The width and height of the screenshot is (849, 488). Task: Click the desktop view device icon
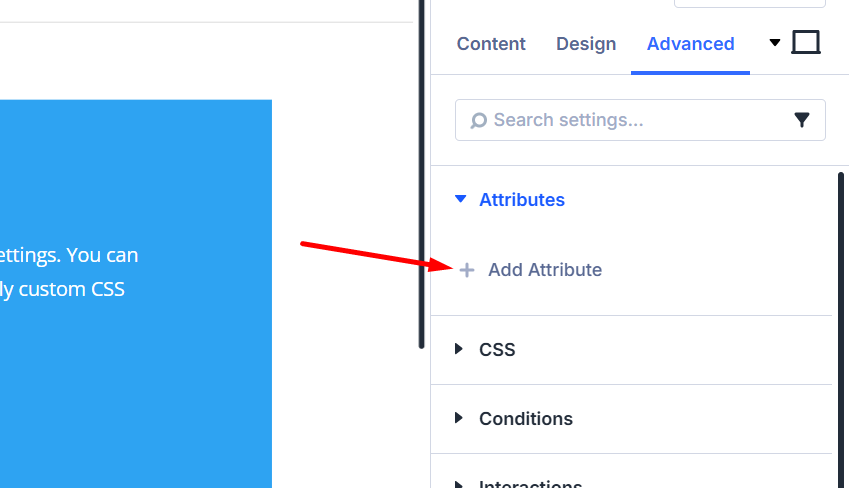805,43
